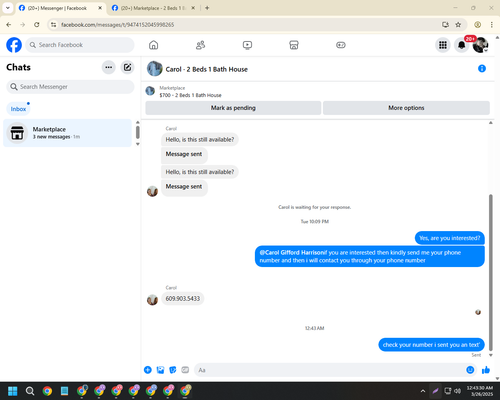The width and height of the screenshot is (500, 400).
Task: Click the chat list scroll down arrow
Action: click(x=137, y=144)
